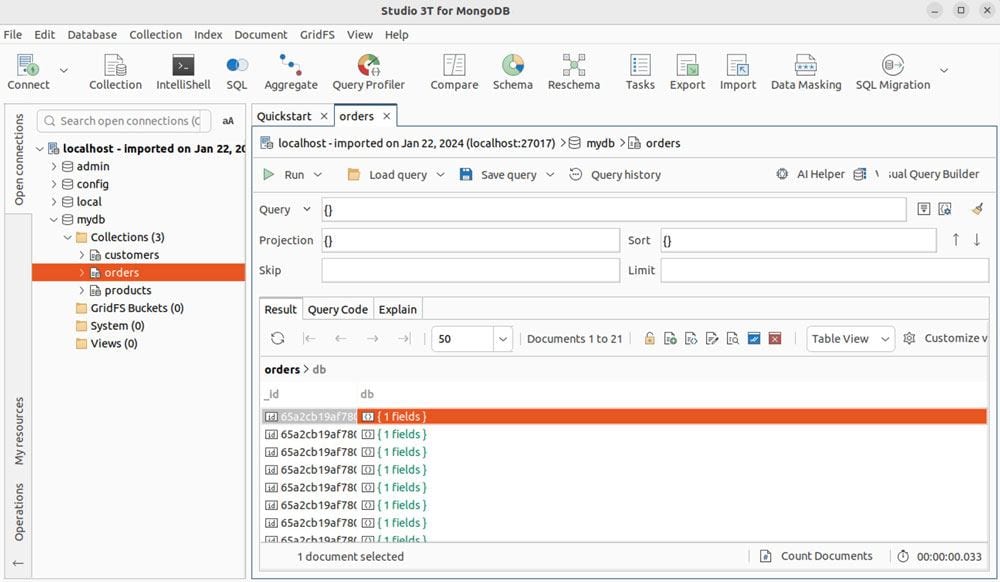
Task: Click Count Documents button
Action: 816,557
